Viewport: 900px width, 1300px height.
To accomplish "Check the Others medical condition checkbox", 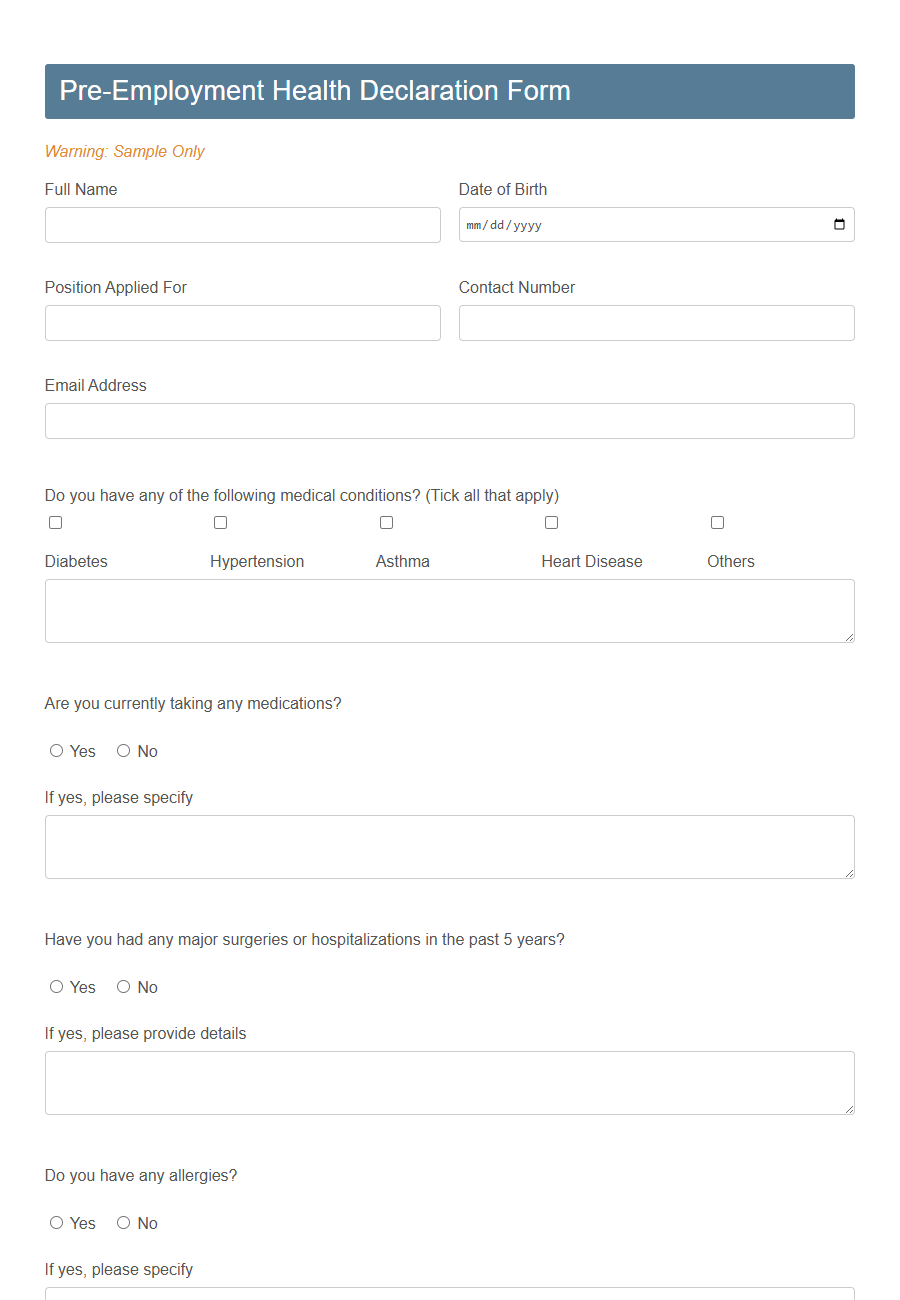I will [717, 522].
